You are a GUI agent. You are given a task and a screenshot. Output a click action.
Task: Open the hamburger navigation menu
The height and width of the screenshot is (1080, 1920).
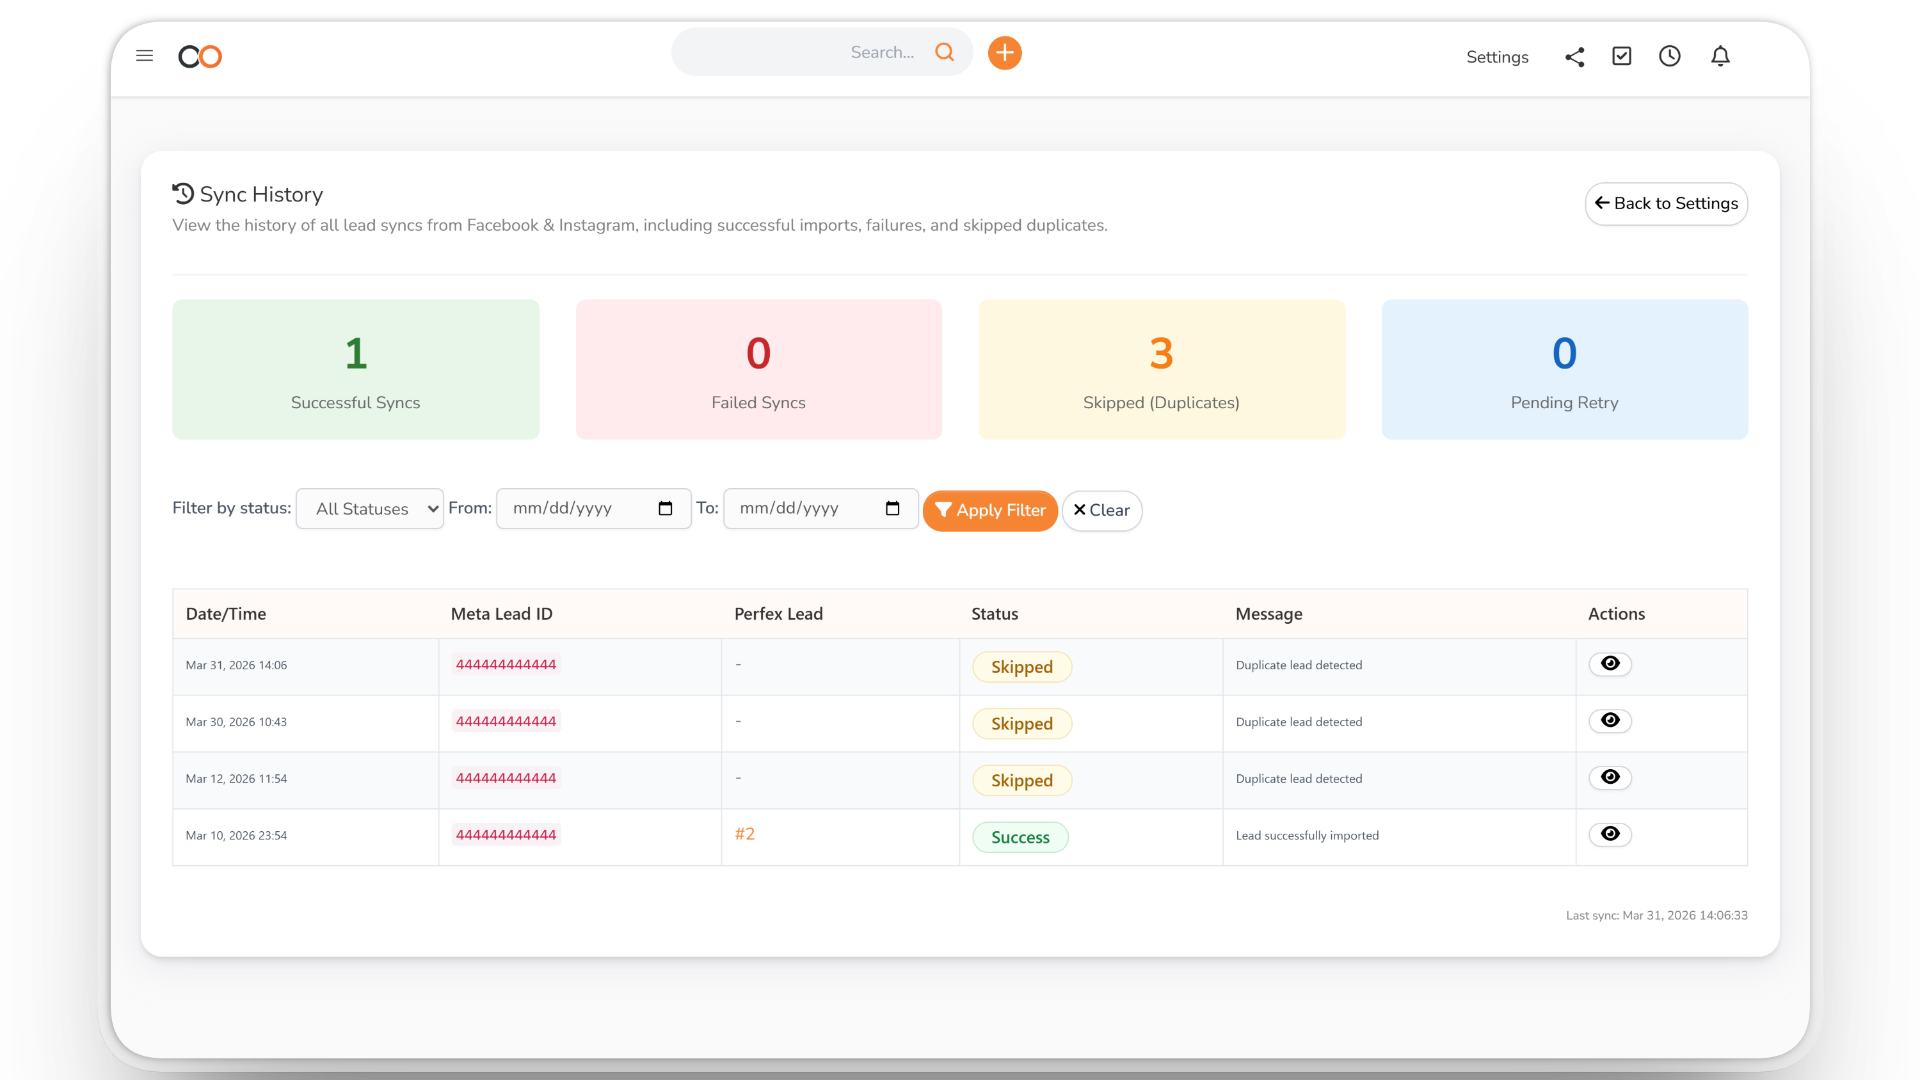145,56
